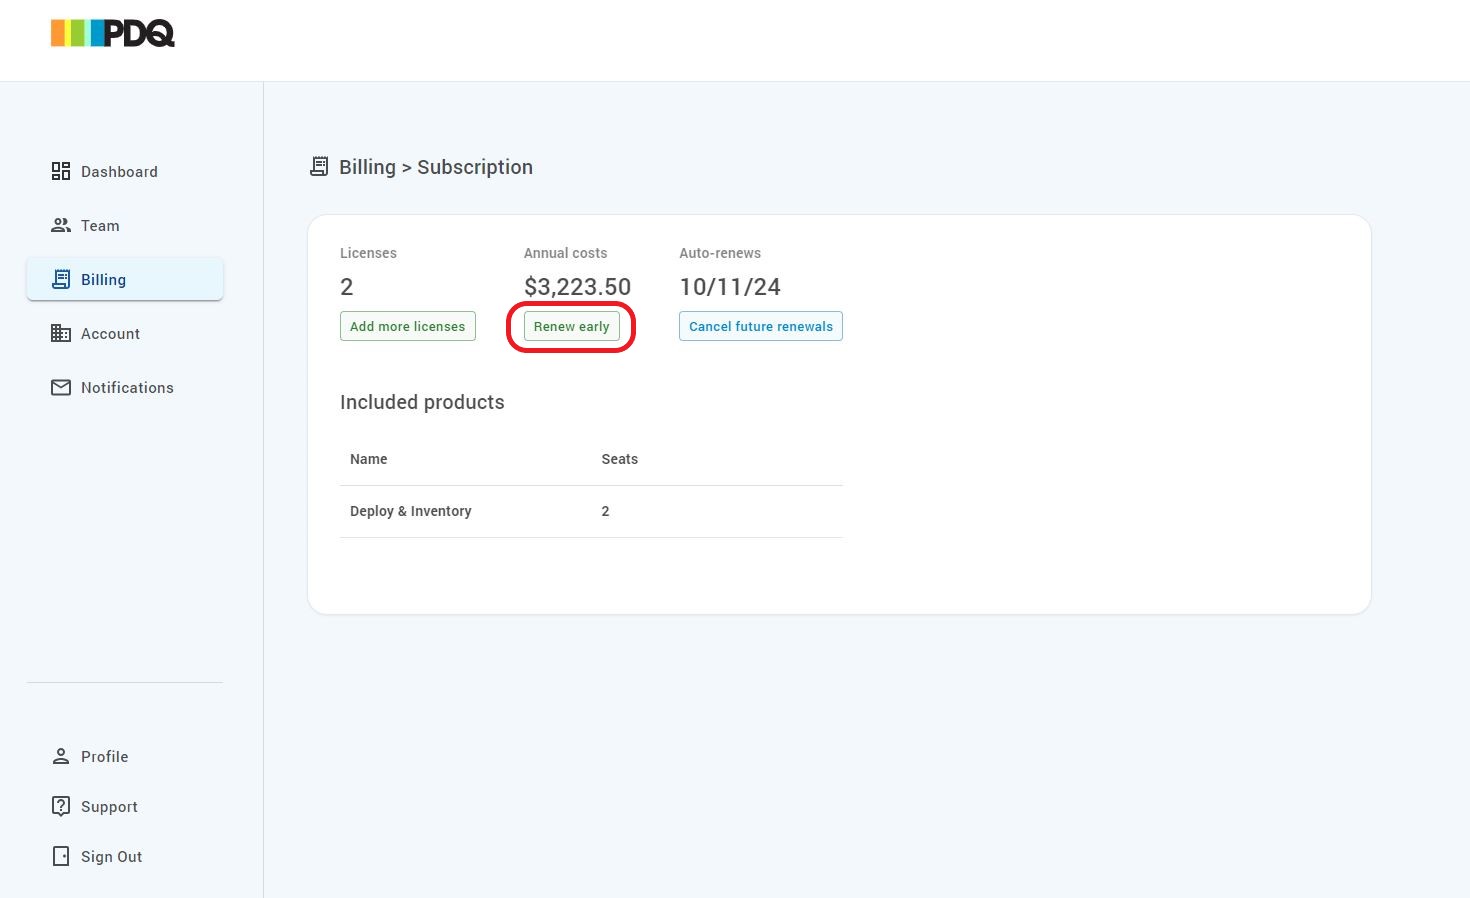Click the Account building icon
1470x898 pixels.
coord(61,333)
